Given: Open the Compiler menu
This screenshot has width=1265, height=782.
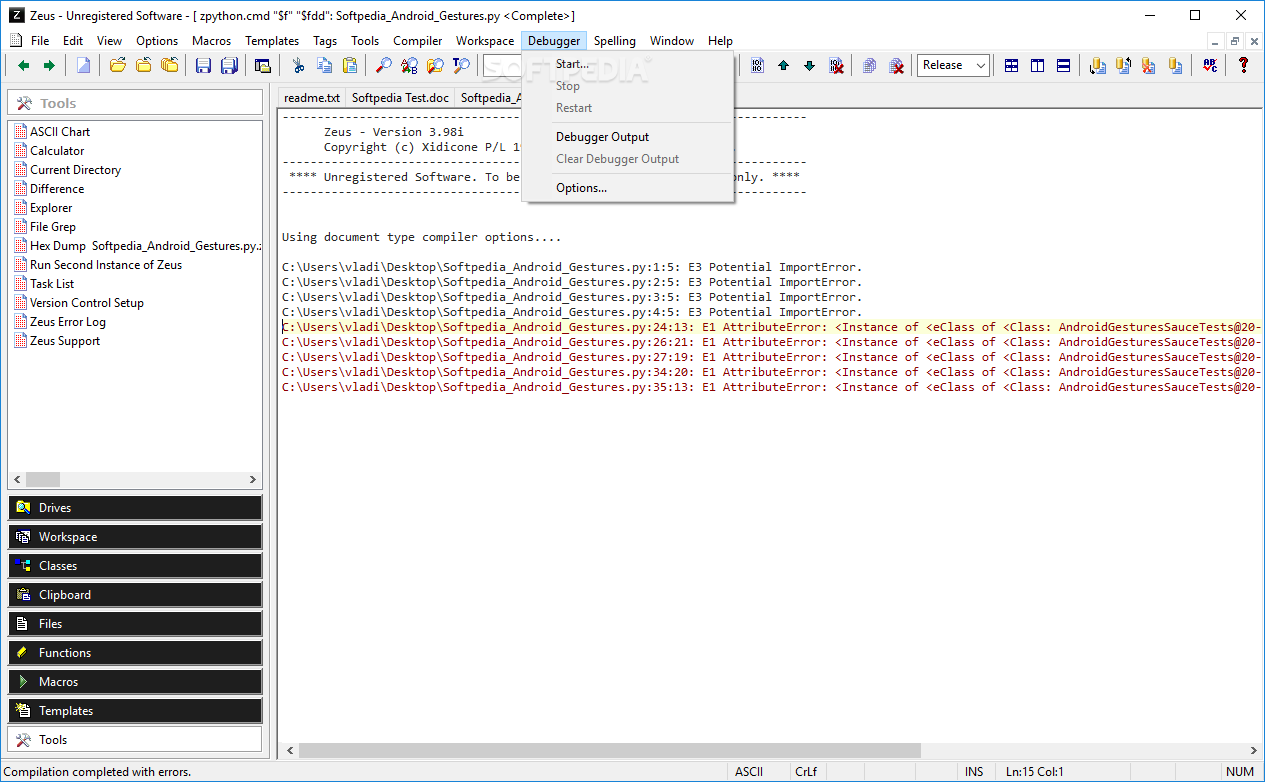Looking at the screenshot, I should 417,41.
